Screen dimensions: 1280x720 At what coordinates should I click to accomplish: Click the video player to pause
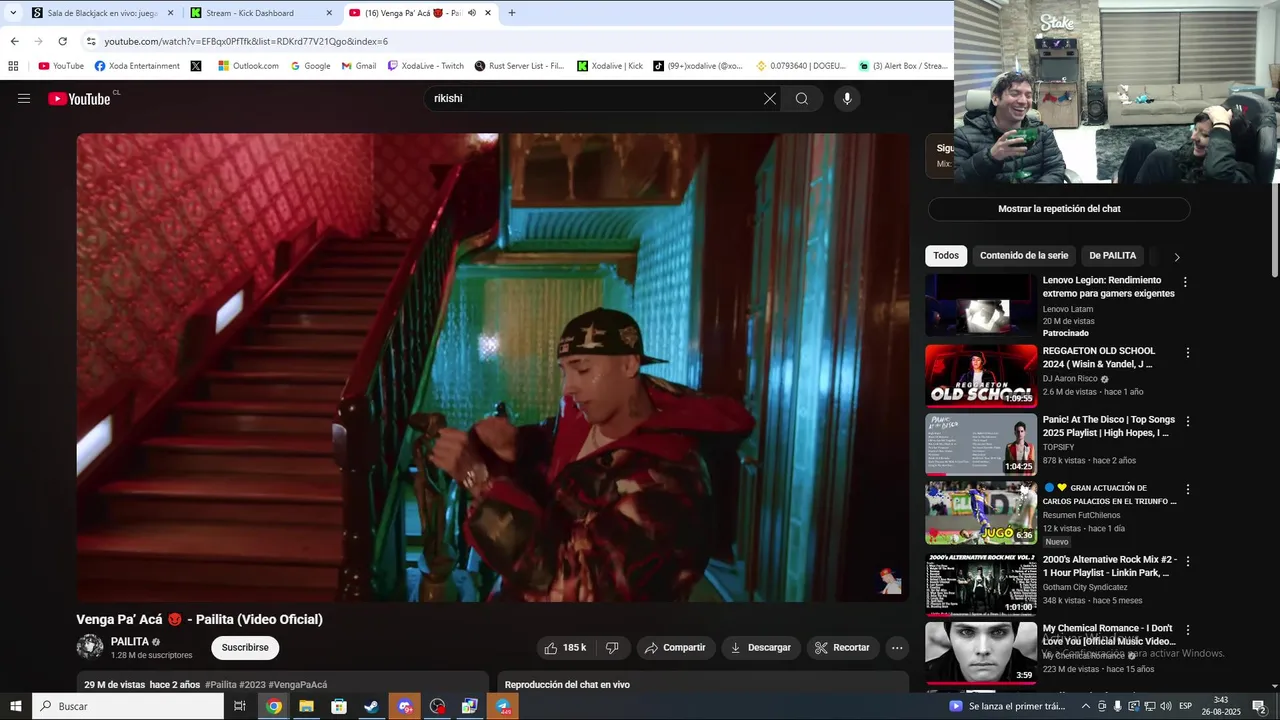click(493, 367)
